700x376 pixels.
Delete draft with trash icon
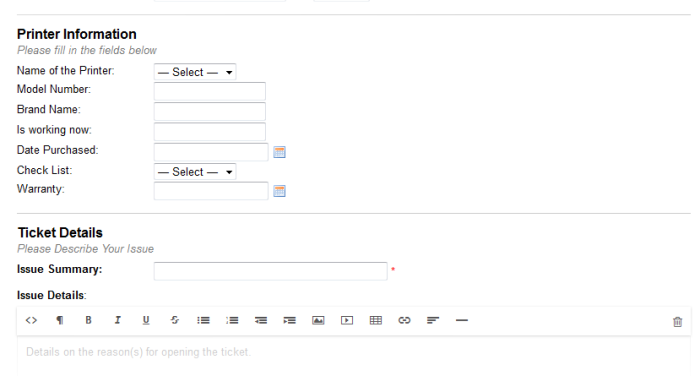tap(678, 322)
